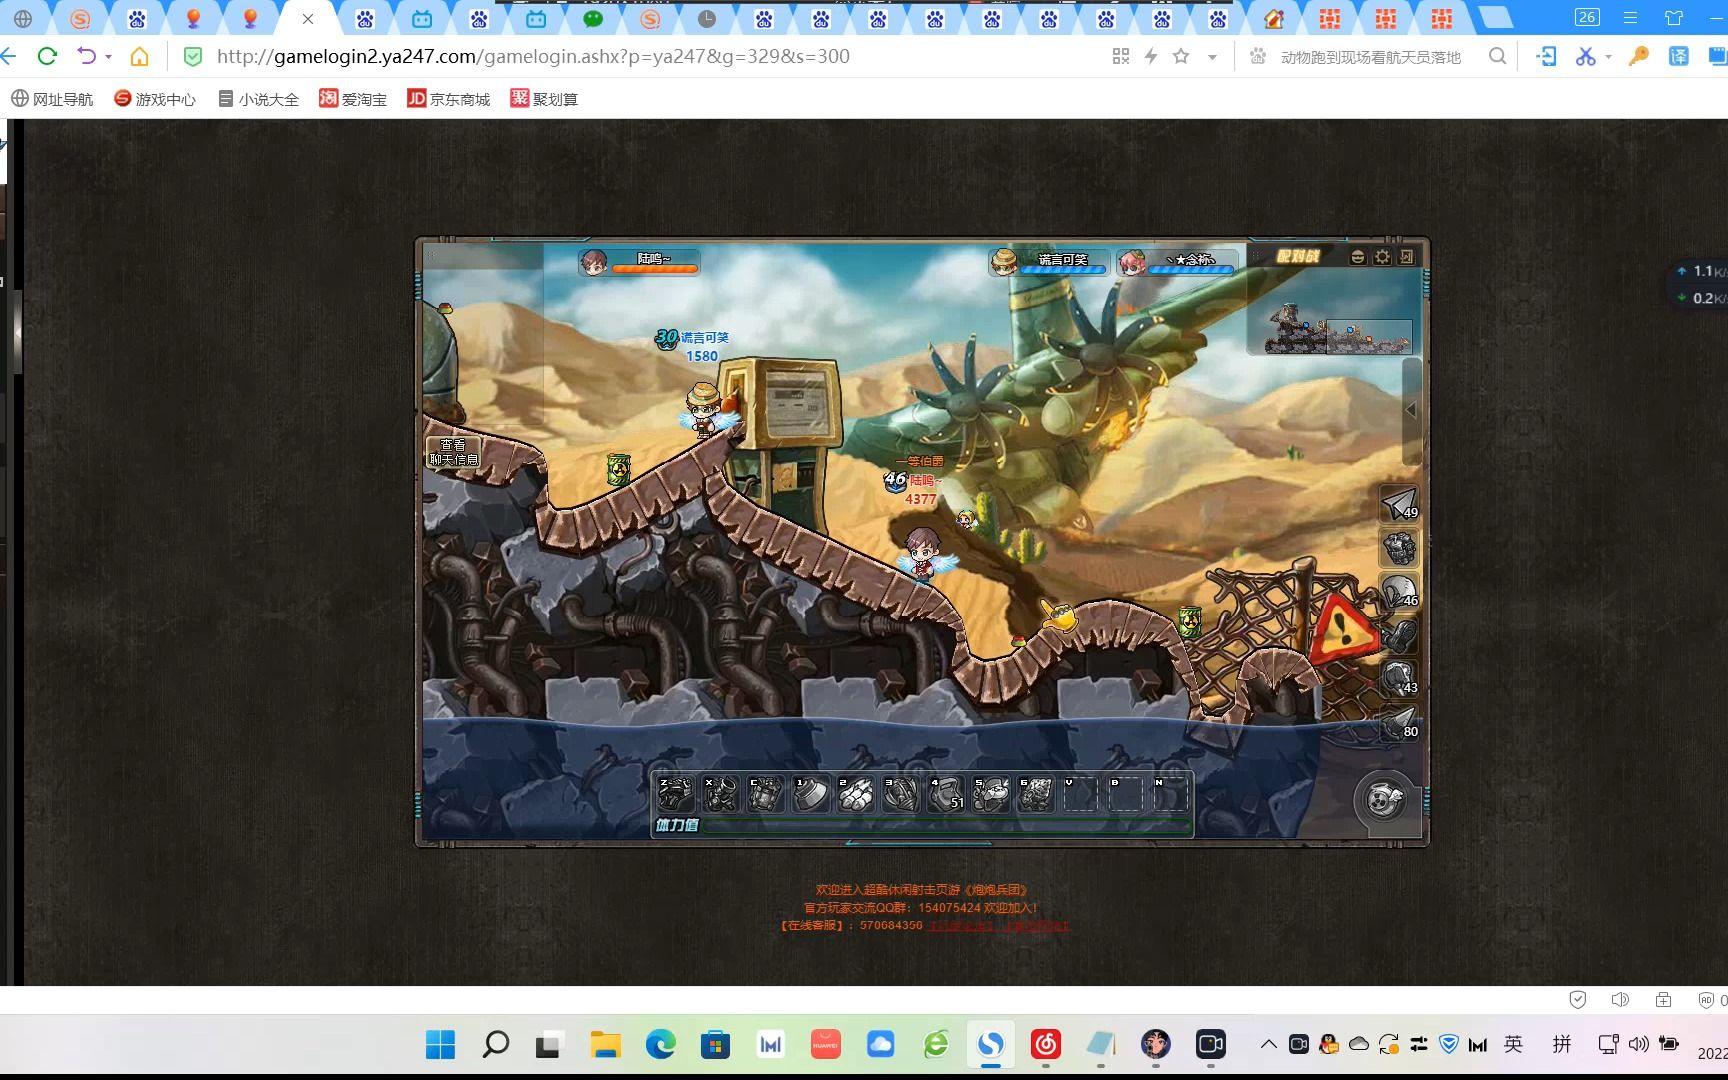Click the exit battle icon

tap(1407, 257)
